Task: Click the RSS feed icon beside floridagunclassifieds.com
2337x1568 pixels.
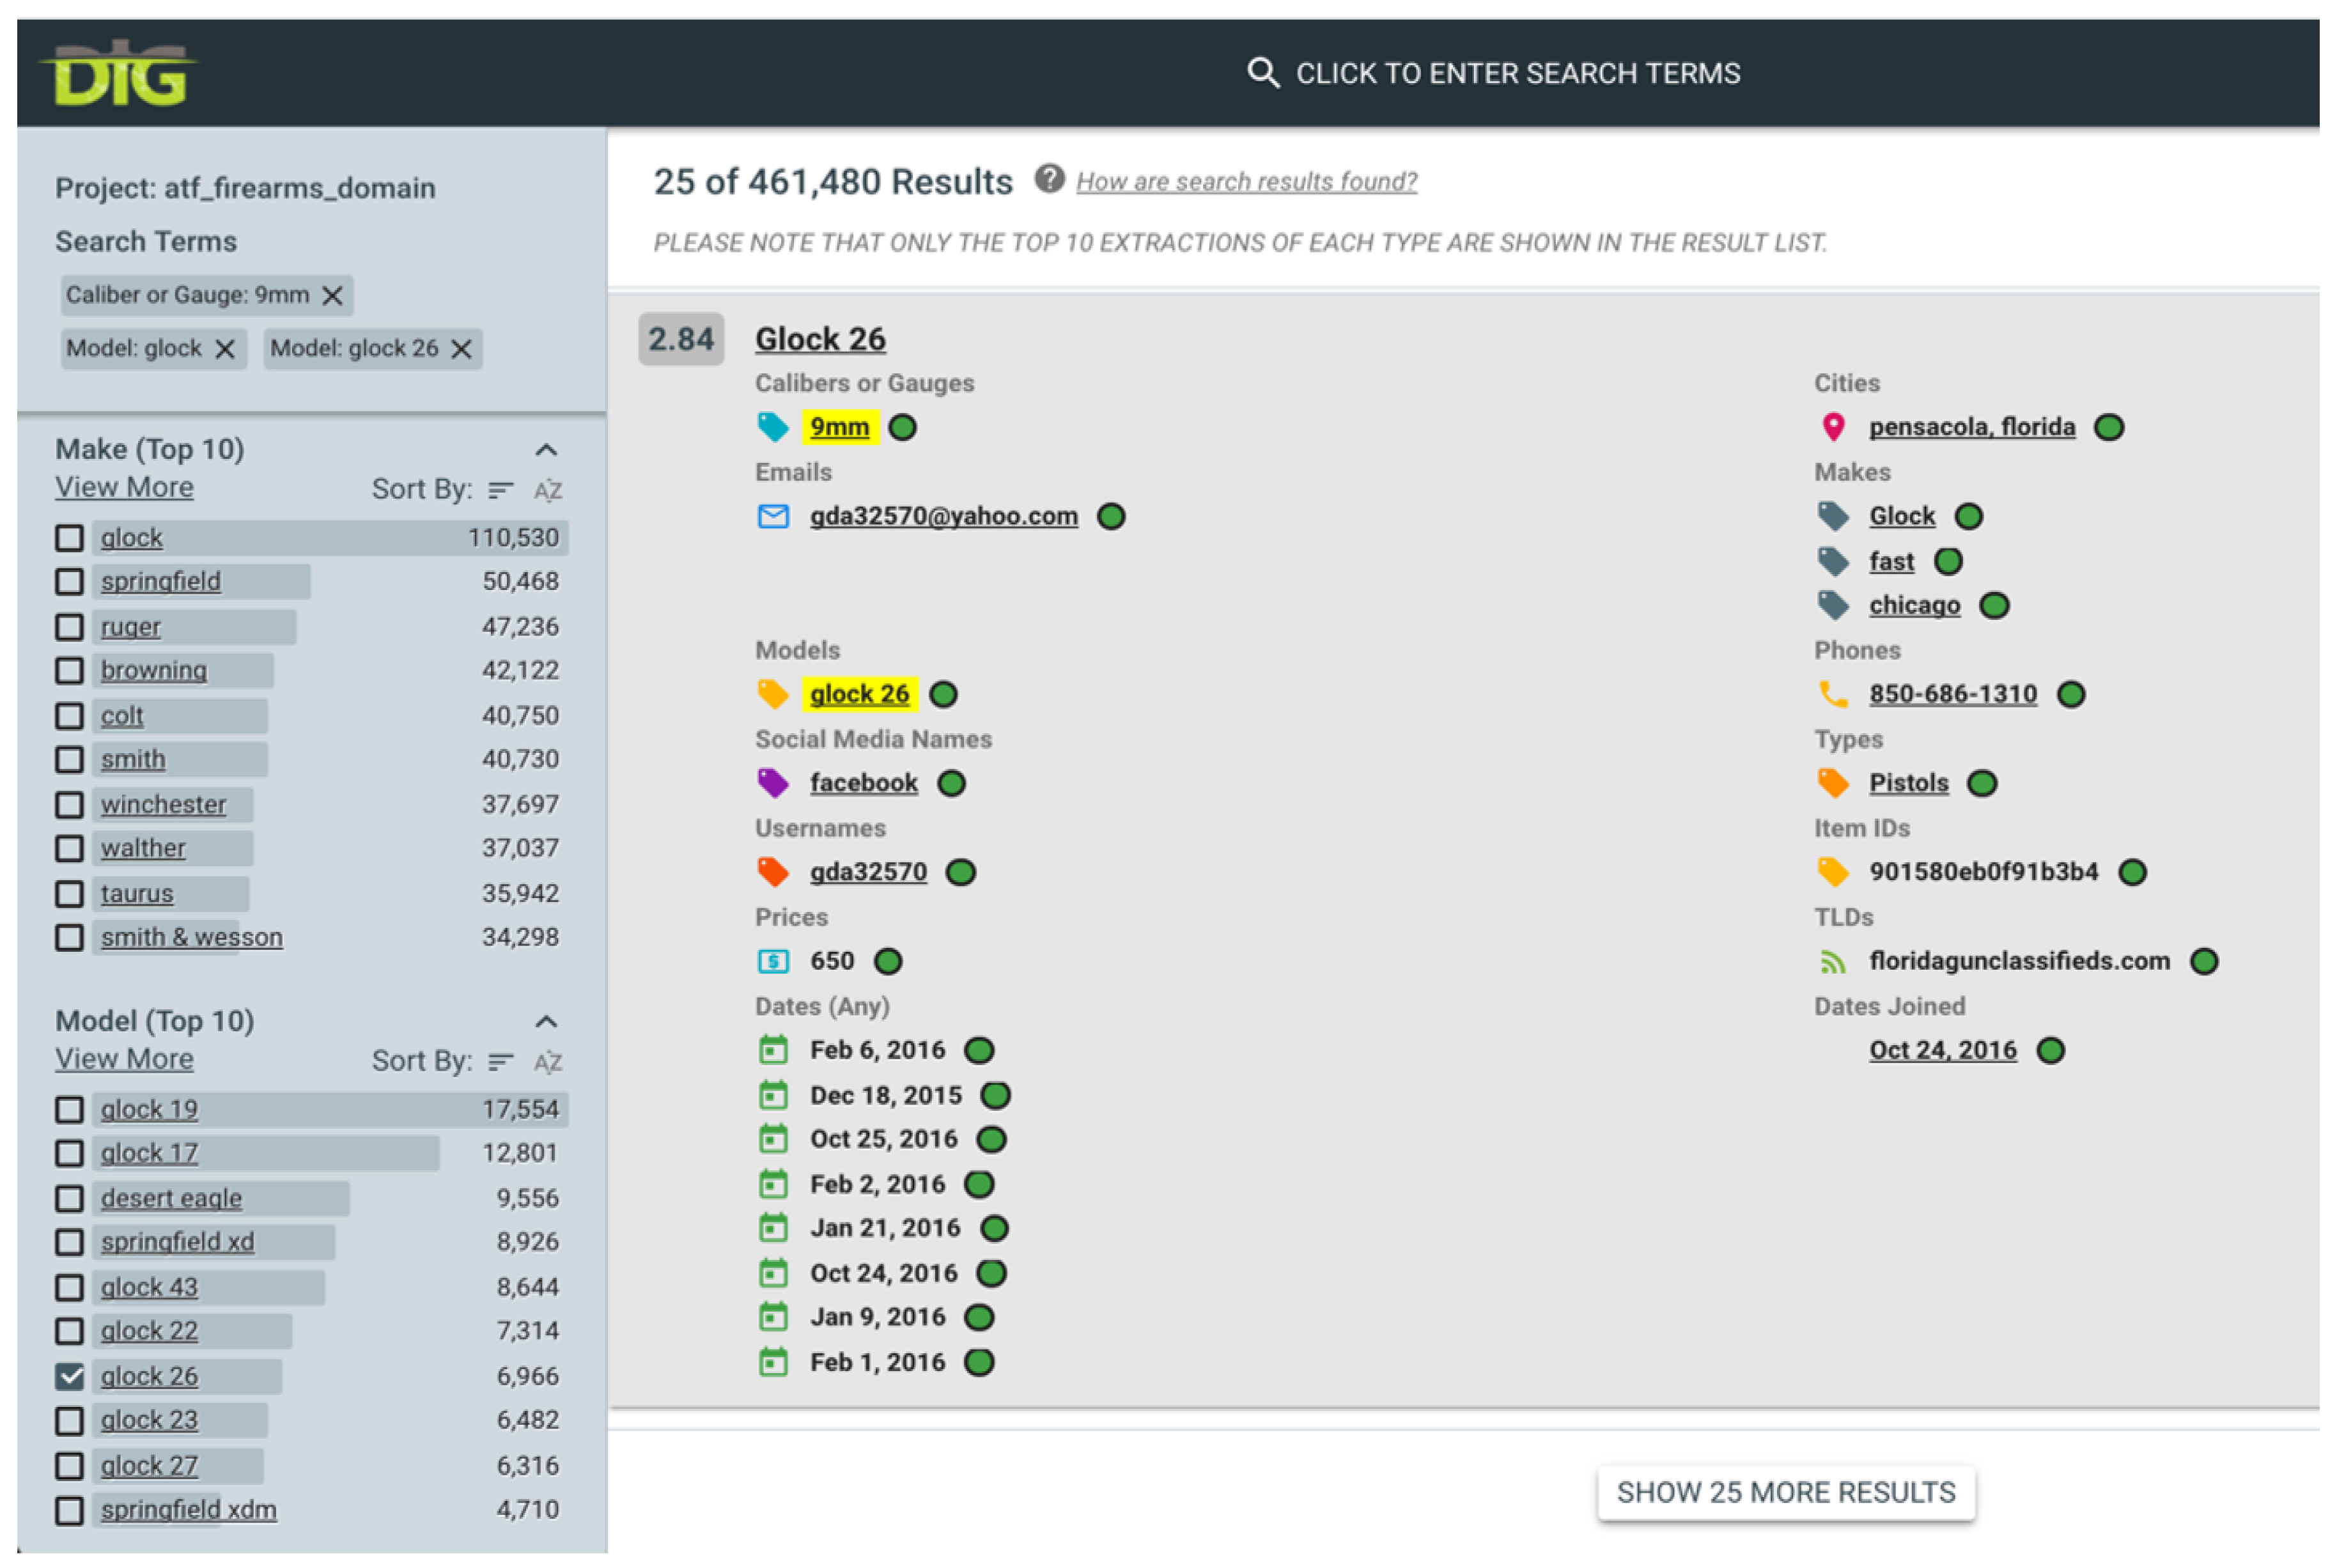Action: 1832,962
